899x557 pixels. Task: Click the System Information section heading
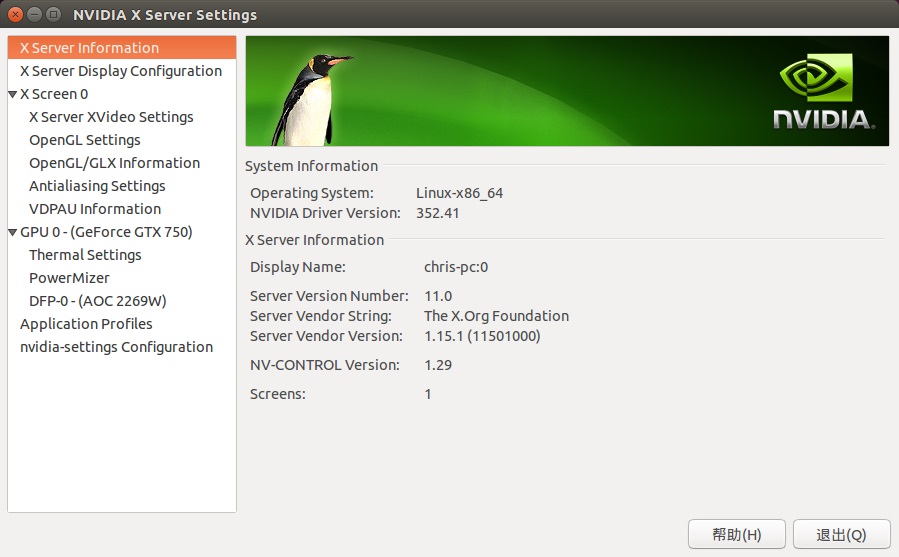point(311,166)
